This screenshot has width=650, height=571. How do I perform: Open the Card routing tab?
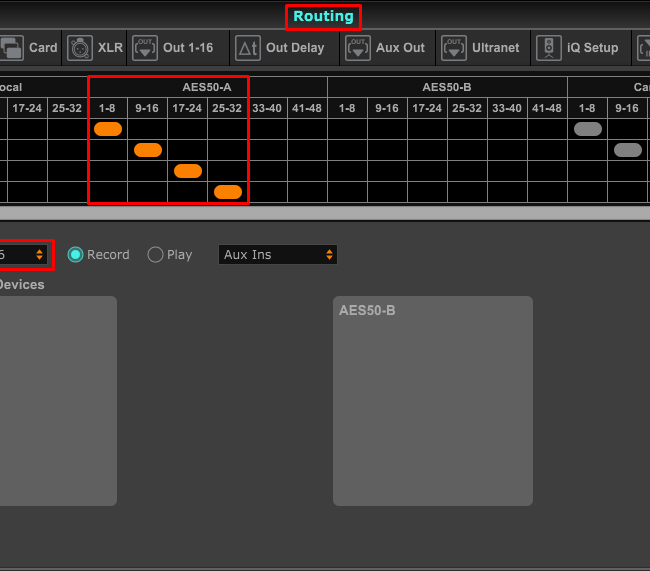coord(30,48)
